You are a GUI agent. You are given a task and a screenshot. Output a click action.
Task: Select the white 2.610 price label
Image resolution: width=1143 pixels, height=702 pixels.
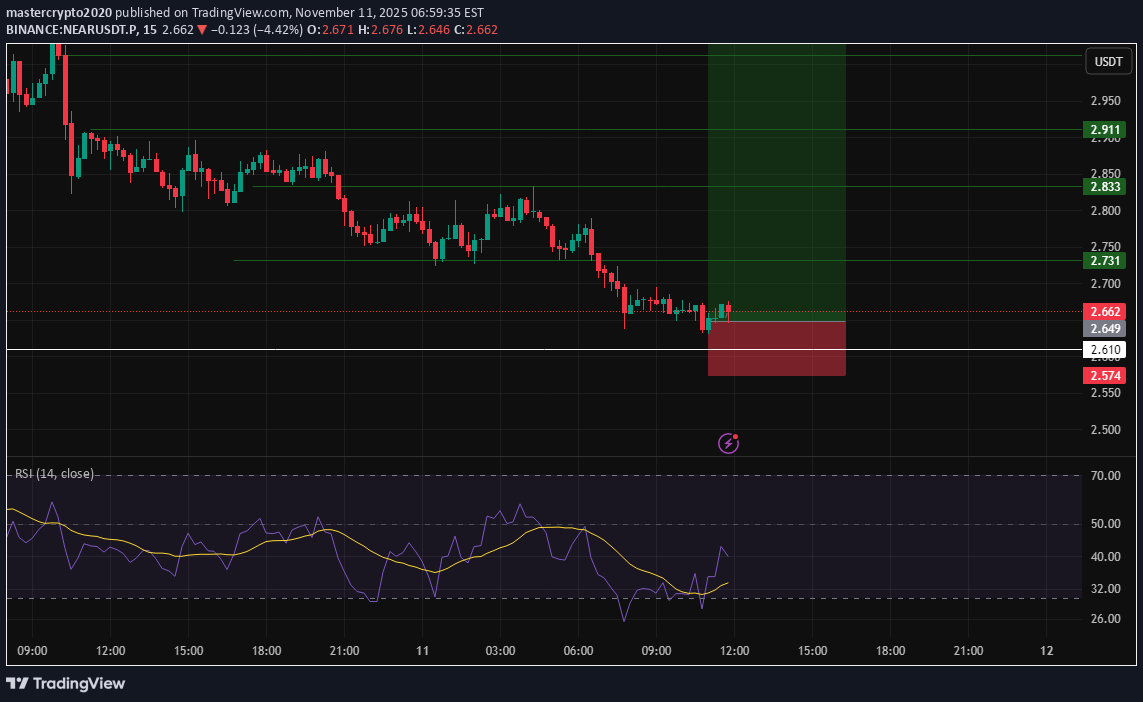pos(1104,349)
